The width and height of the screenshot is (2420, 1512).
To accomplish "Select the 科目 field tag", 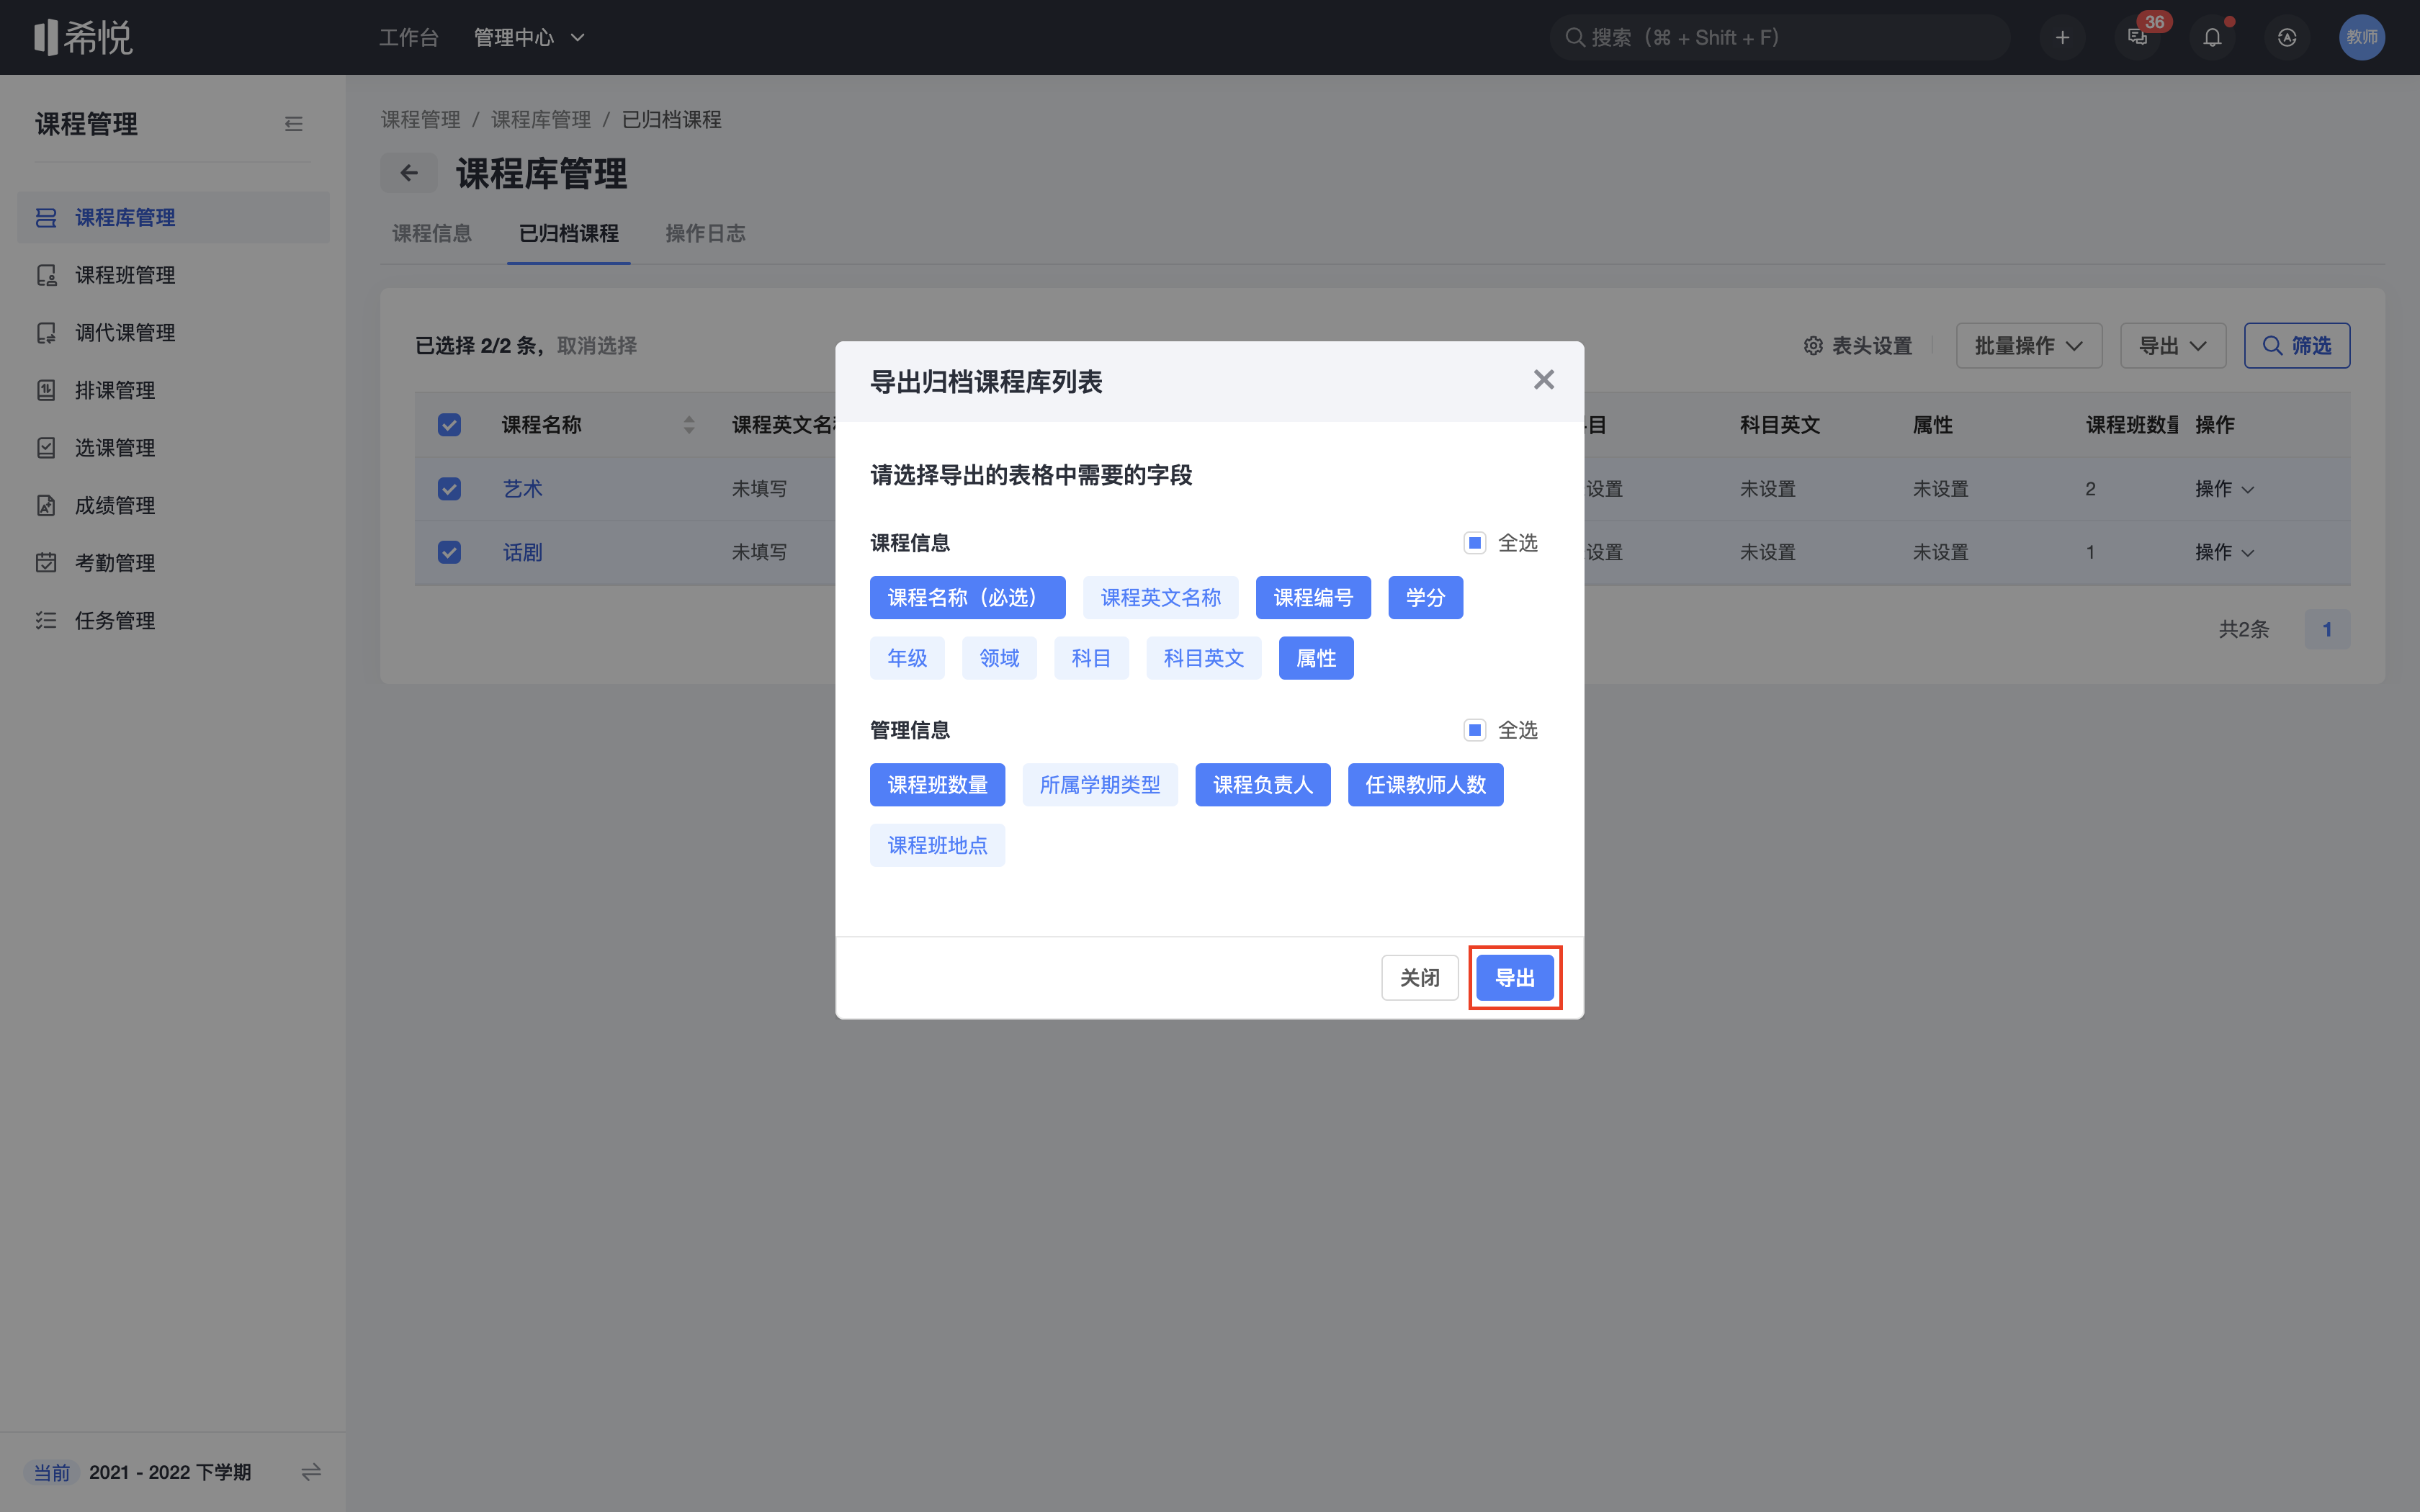I will [x=1091, y=658].
